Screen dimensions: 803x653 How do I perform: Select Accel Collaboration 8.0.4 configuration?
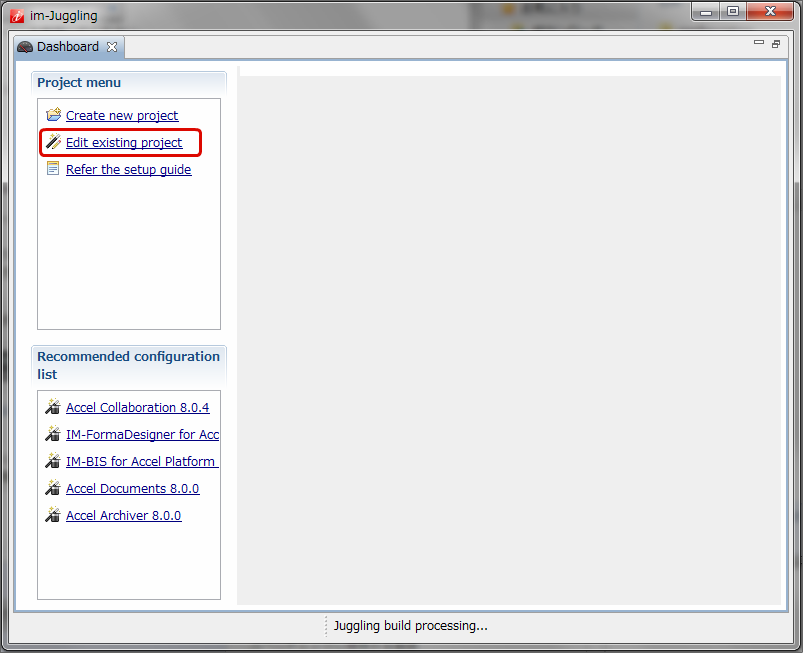[138, 408]
